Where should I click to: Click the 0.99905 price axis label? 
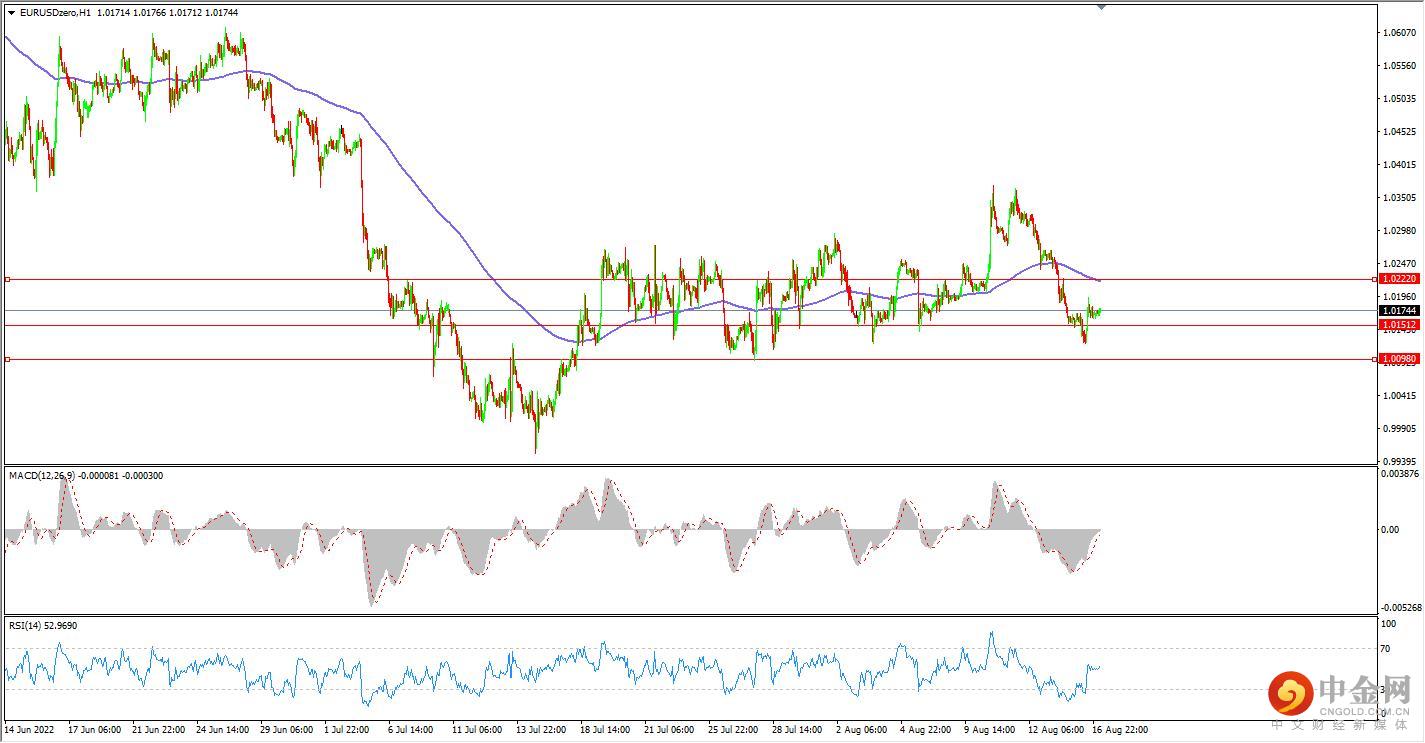click(x=1398, y=429)
